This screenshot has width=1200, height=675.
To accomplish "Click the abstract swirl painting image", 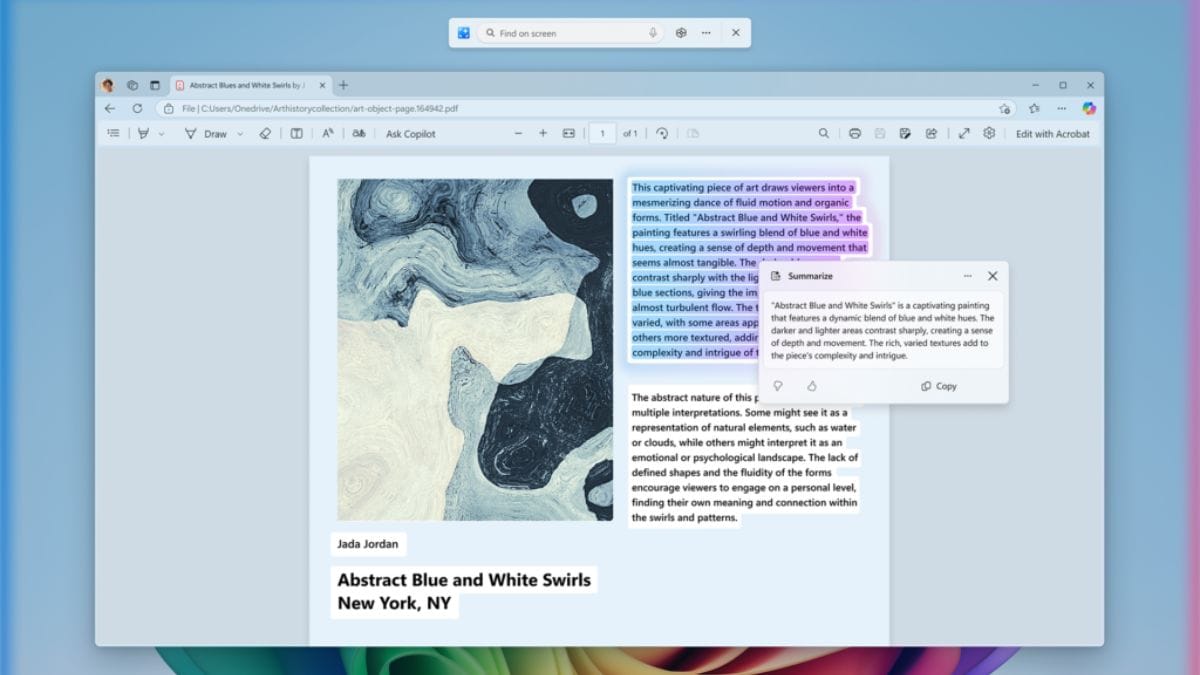I will point(475,350).
